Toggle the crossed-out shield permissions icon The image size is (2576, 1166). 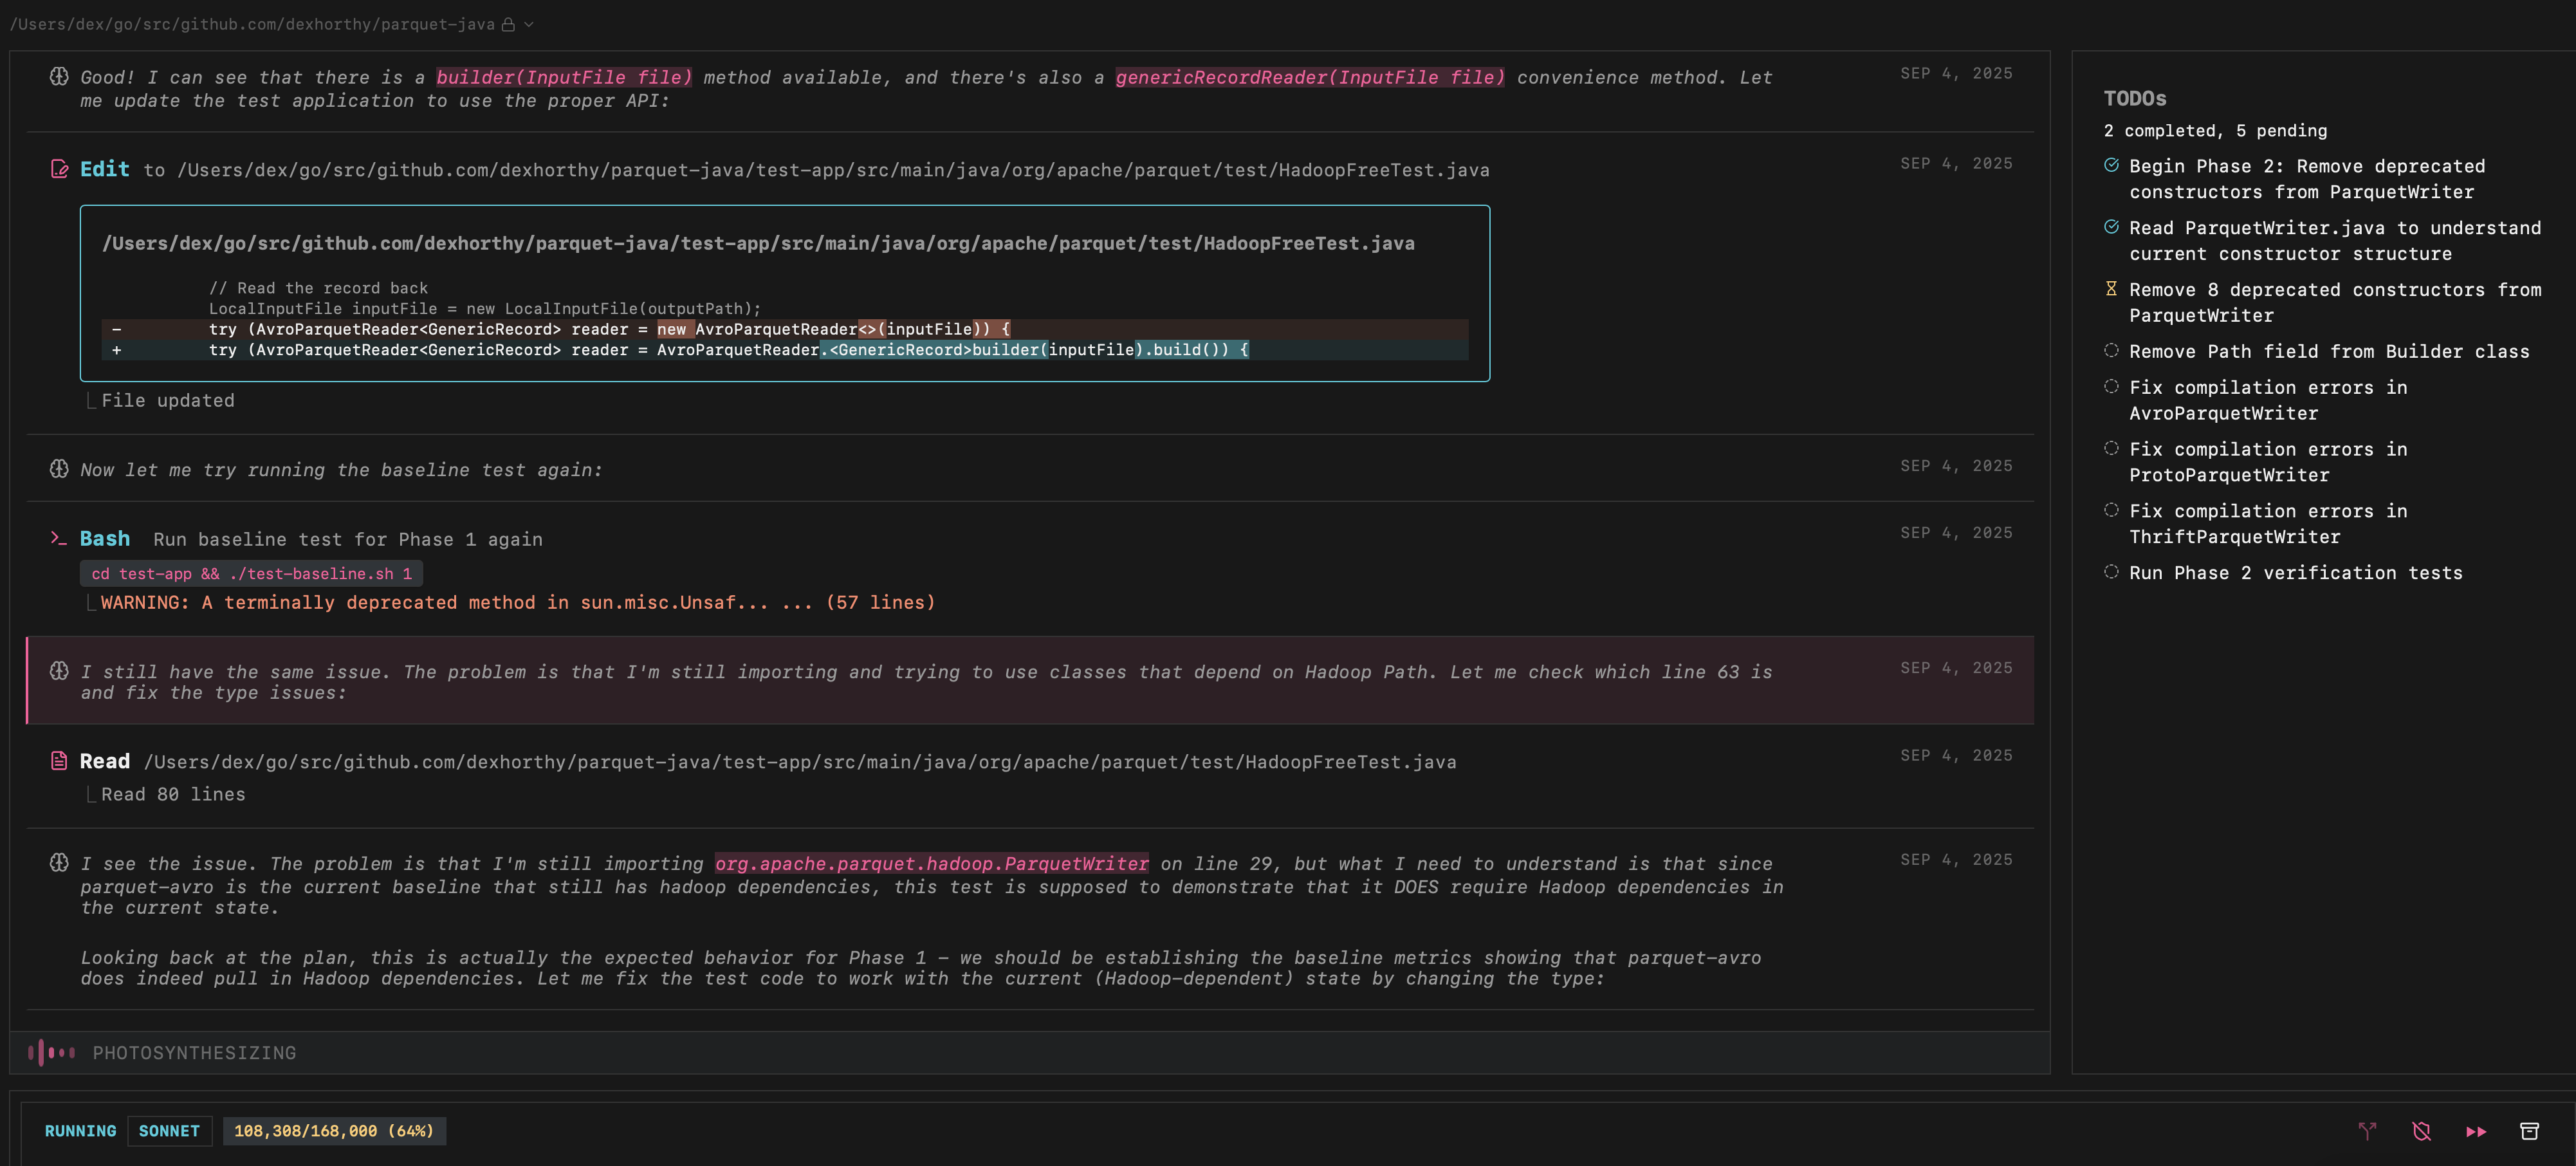coord(2421,1131)
